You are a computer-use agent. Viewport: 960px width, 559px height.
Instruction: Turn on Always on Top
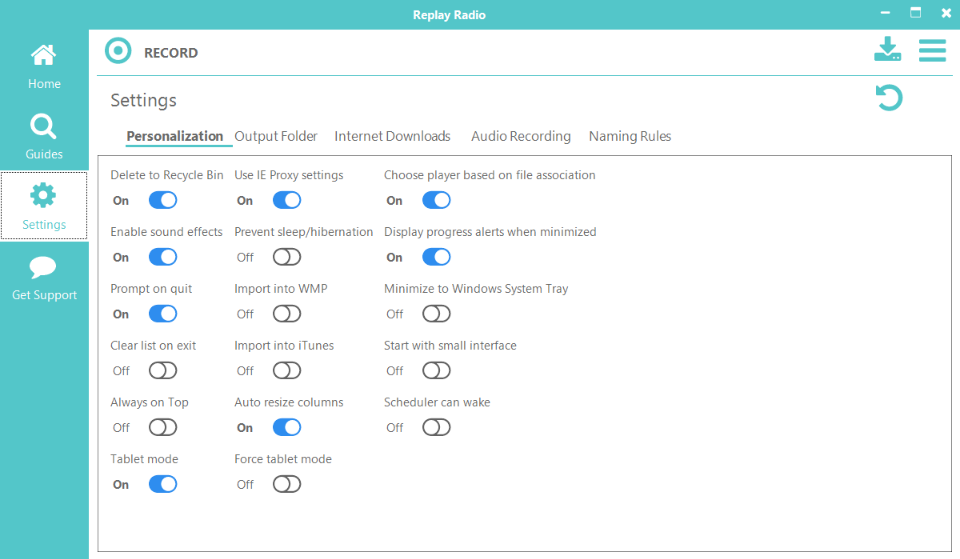click(x=163, y=427)
